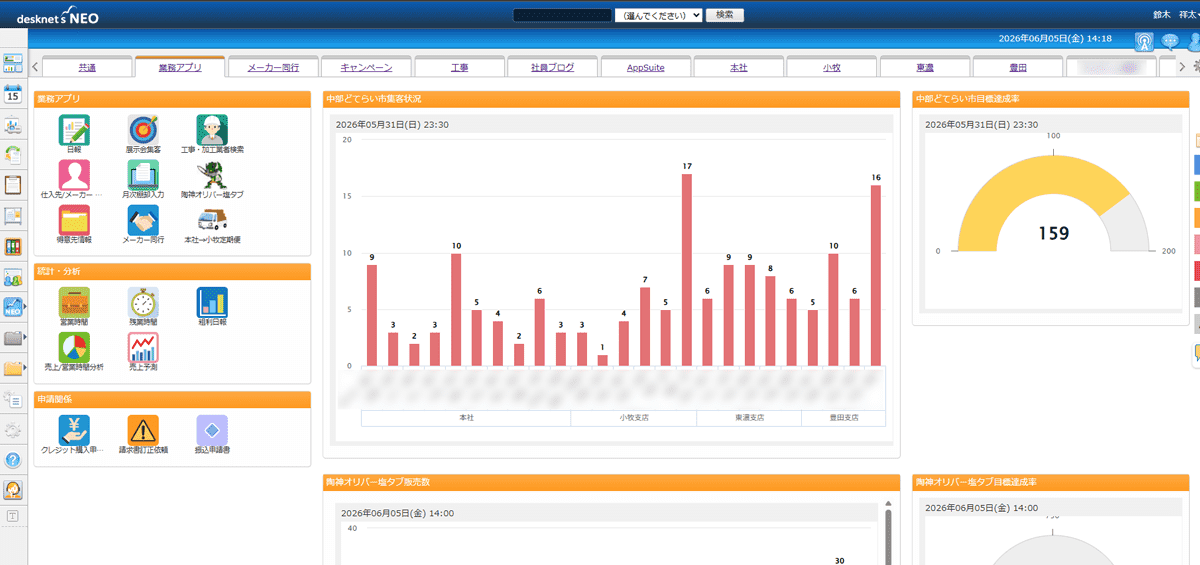This screenshot has width=1200, height=565.
Task: Launch 工事・加工業者検索 worker icon
Action: point(212,129)
